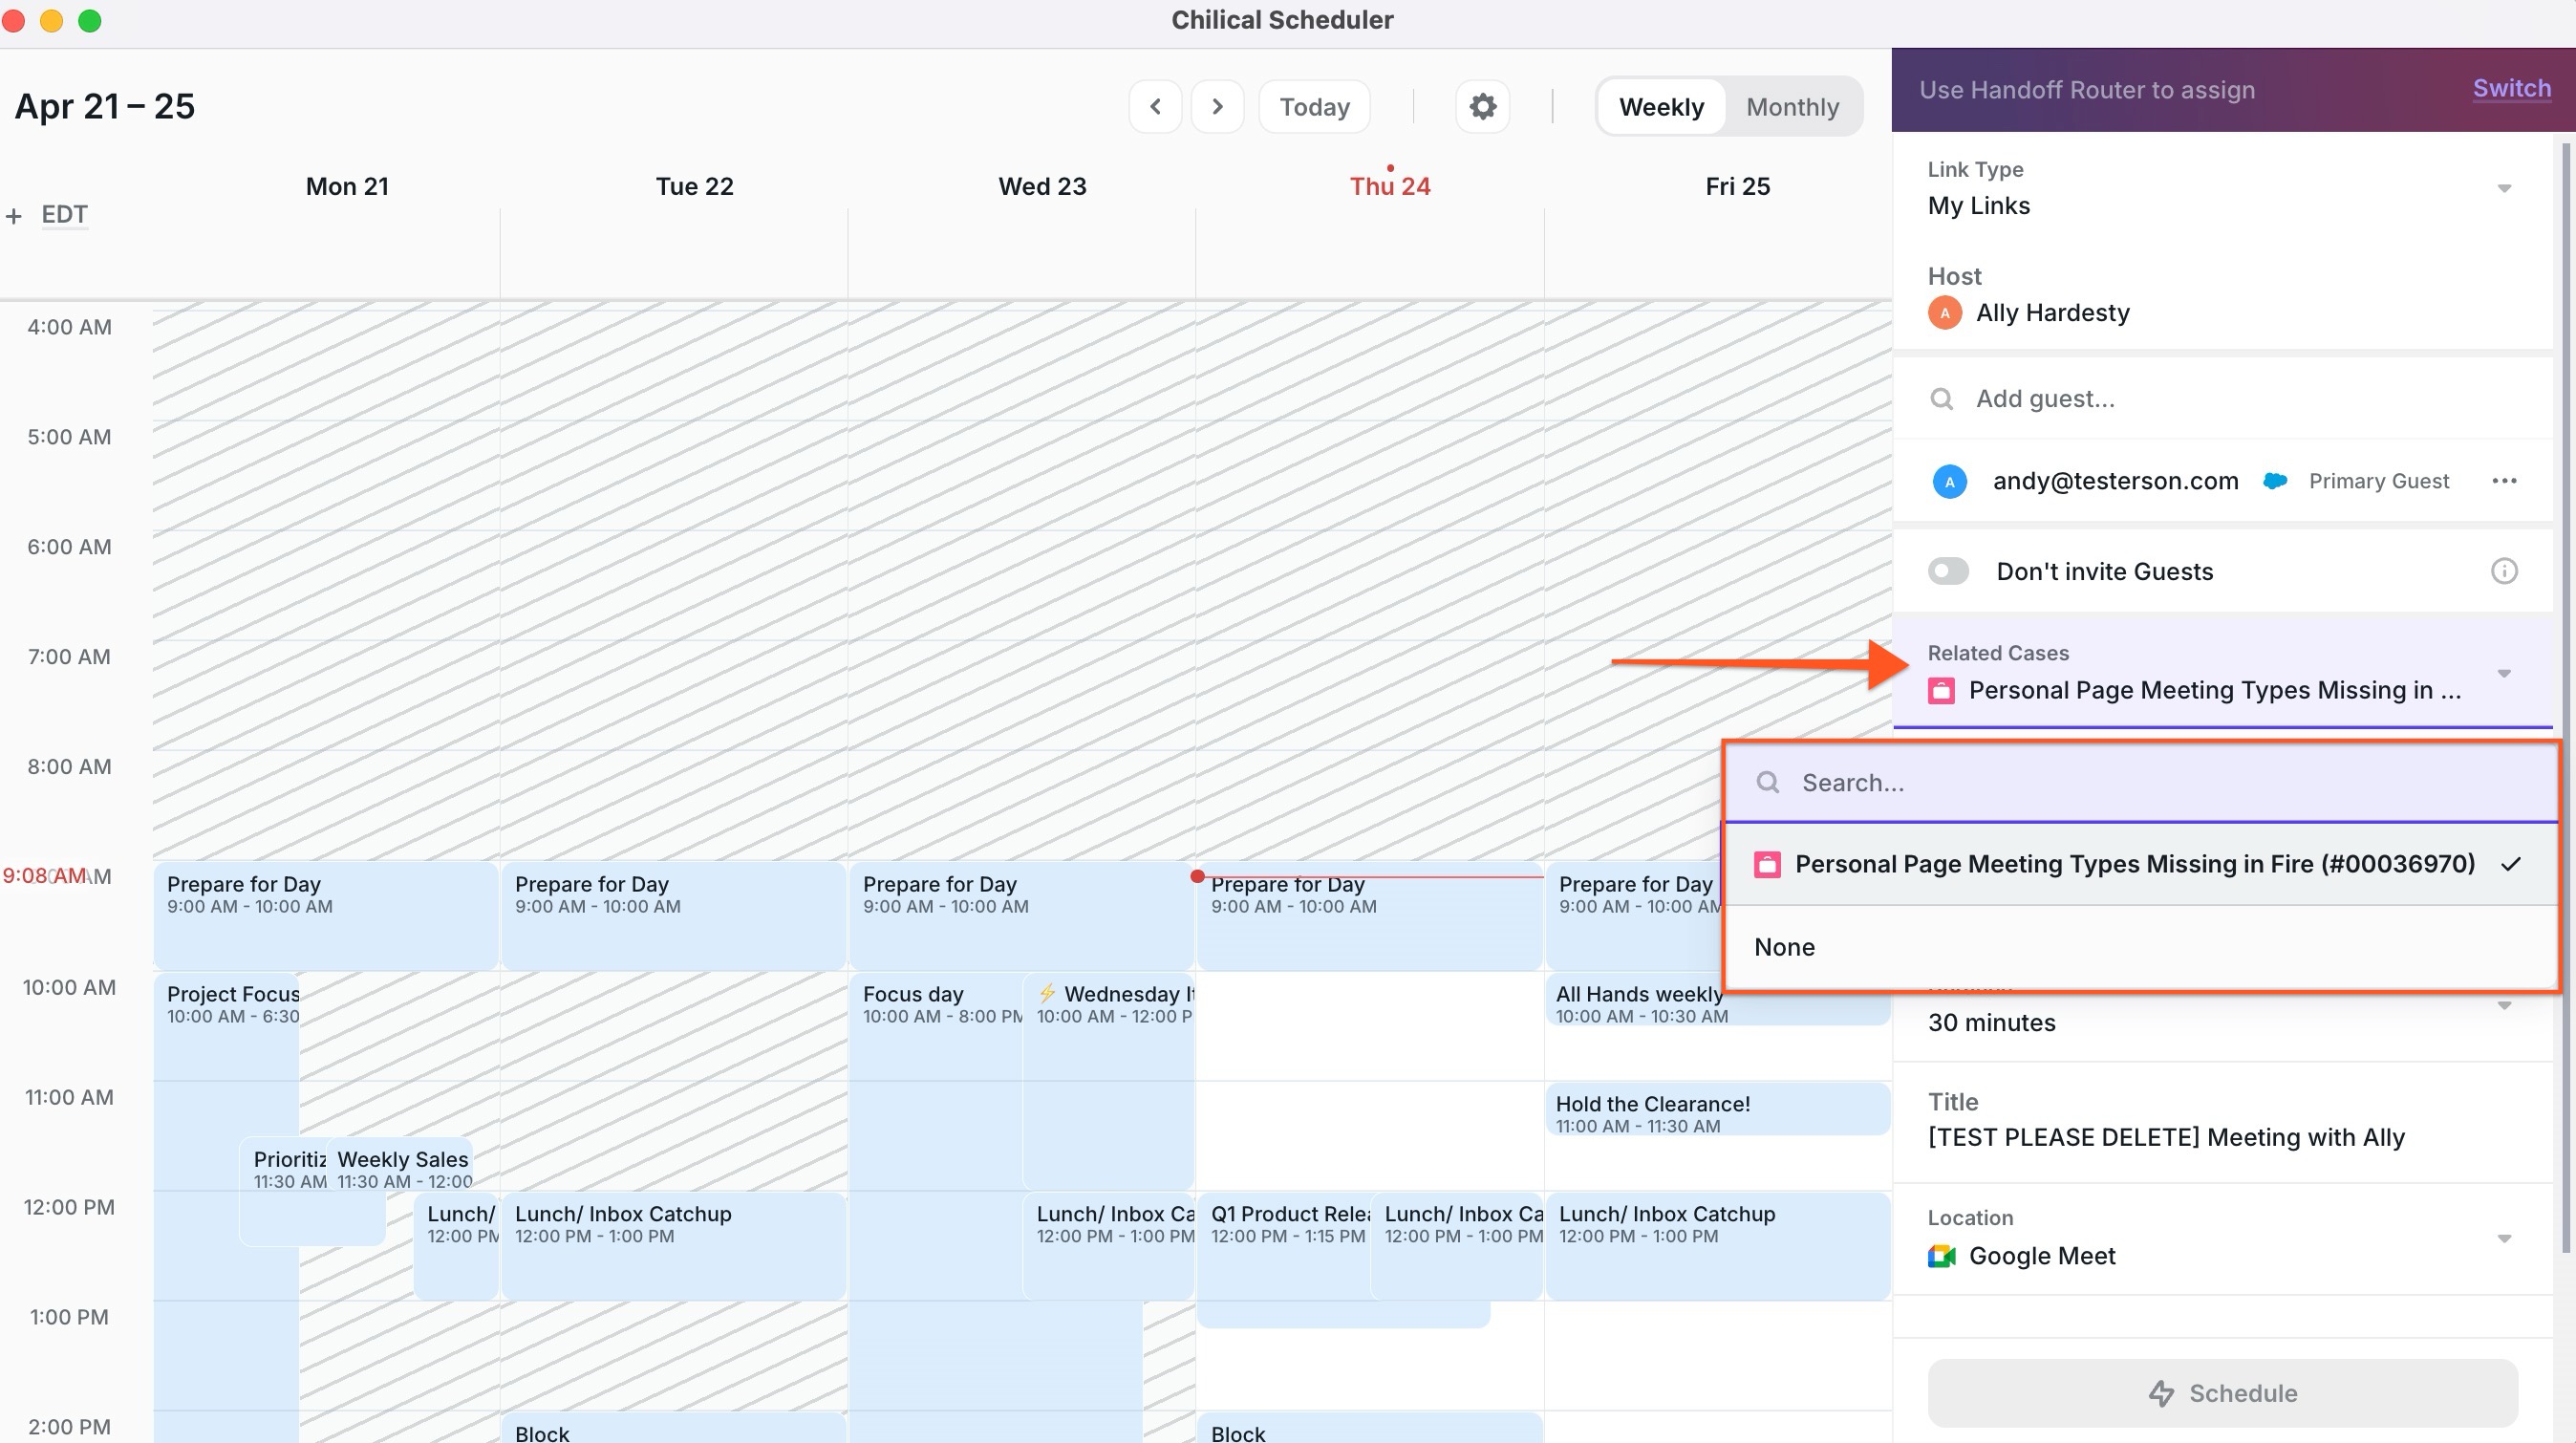This screenshot has height=1443, width=2576.
Task: Open the calendar settings gear icon
Action: 1482,106
